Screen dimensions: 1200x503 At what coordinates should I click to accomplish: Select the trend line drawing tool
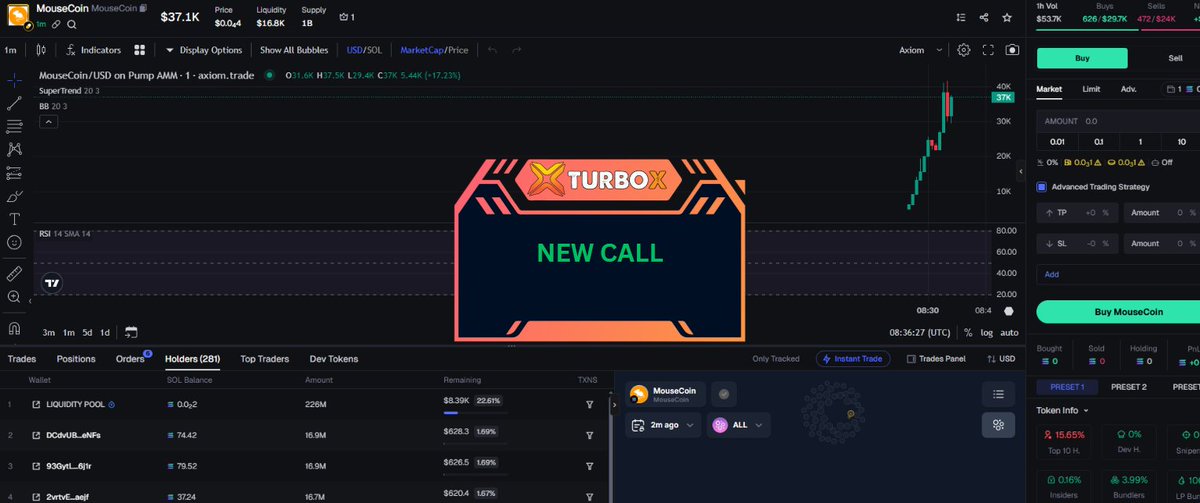15,103
